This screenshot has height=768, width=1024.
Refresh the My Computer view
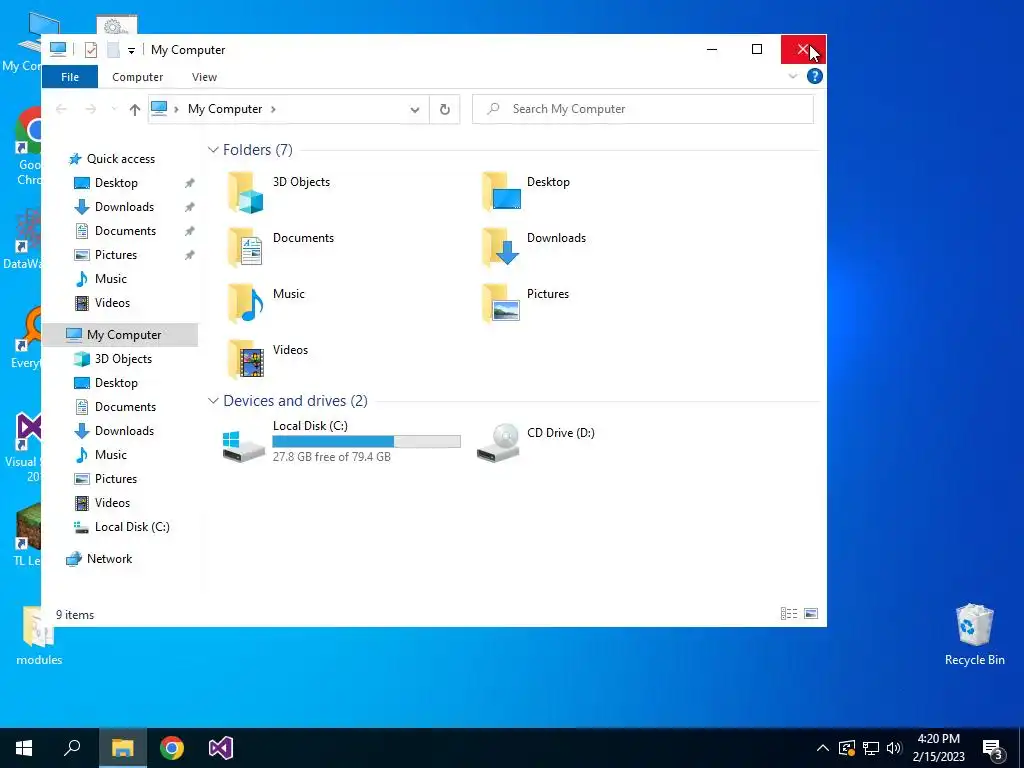pos(445,109)
